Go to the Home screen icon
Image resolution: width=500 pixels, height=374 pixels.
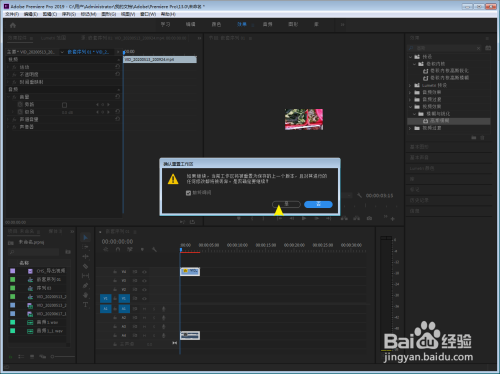(13, 25)
